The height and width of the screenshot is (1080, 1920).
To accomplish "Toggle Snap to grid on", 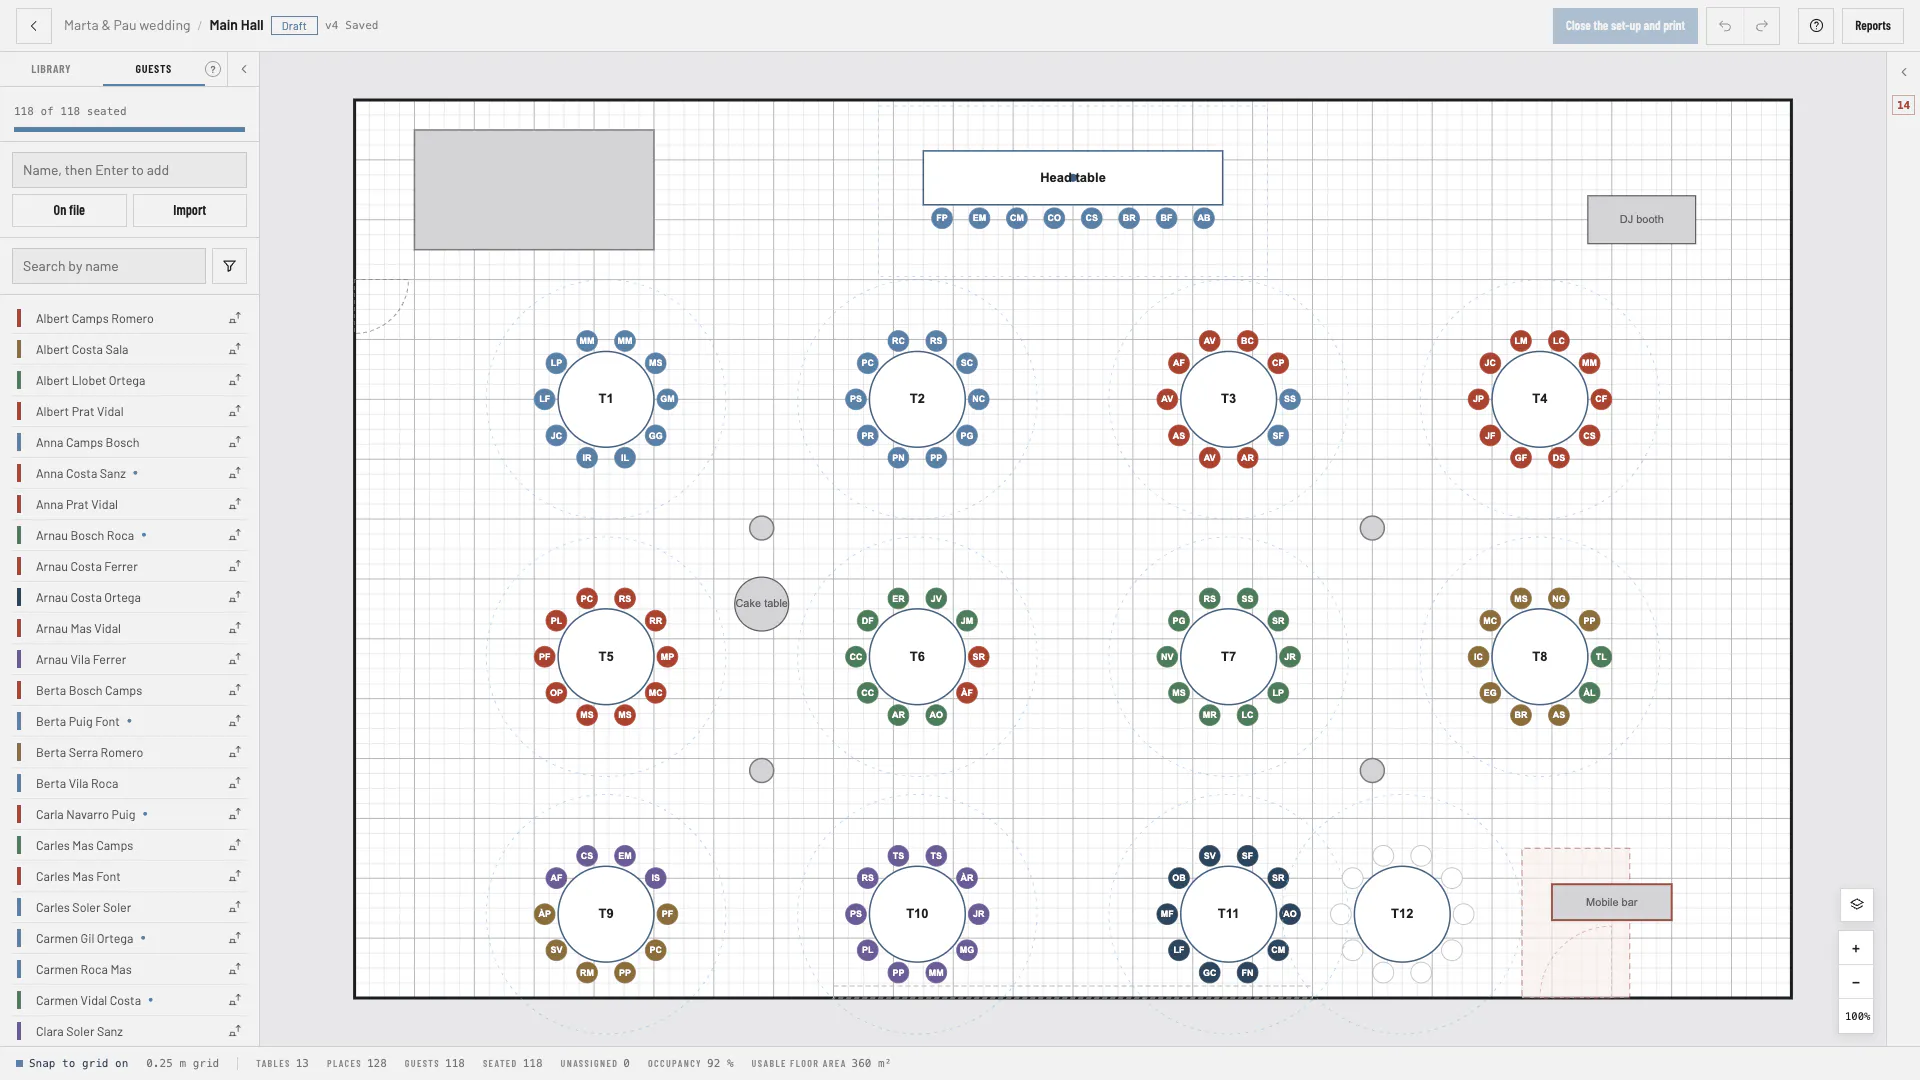I will (x=72, y=1063).
